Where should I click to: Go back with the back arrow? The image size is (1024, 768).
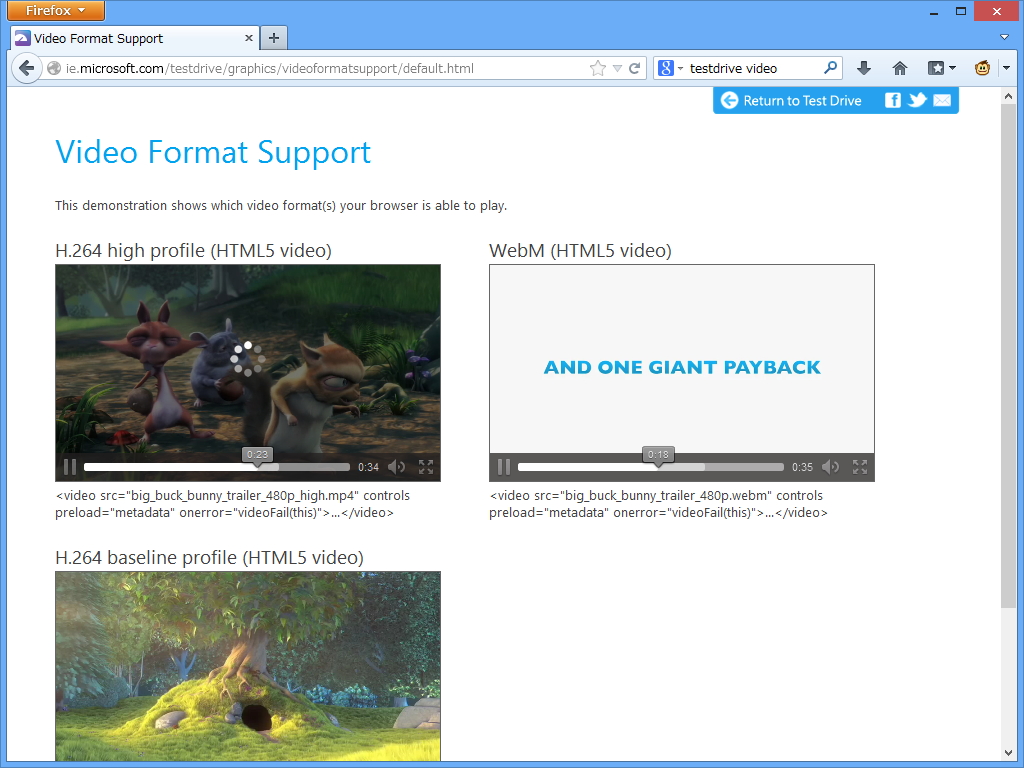(26, 68)
